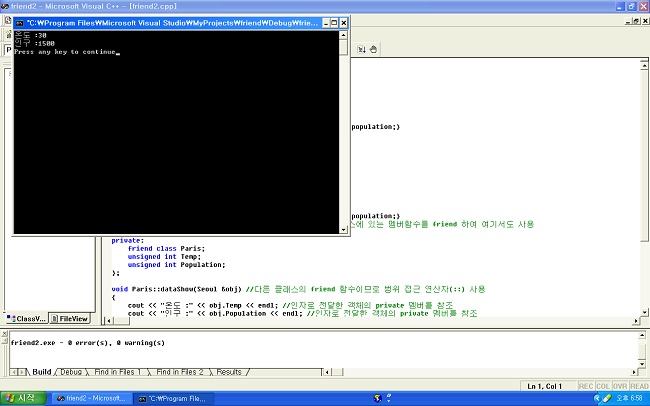Maximize the console output window
The width and height of the screenshot is (650, 406).
(330, 21)
